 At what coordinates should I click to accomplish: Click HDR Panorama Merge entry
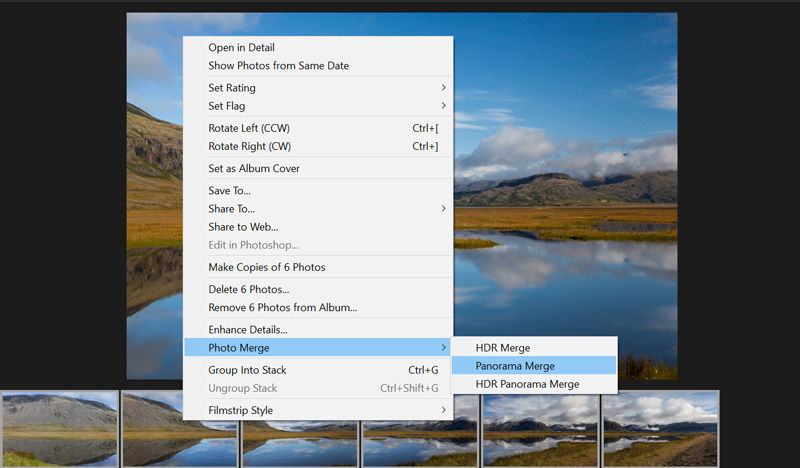(x=527, y=384)
